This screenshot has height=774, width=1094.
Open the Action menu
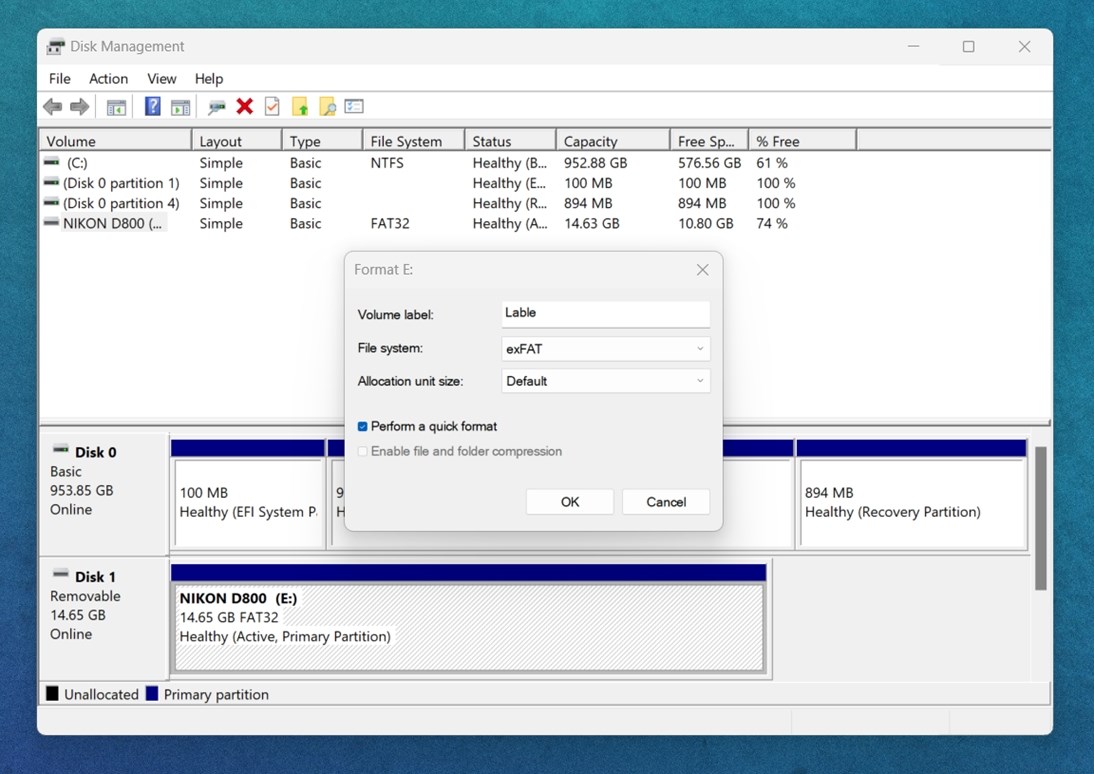[108, 78]
